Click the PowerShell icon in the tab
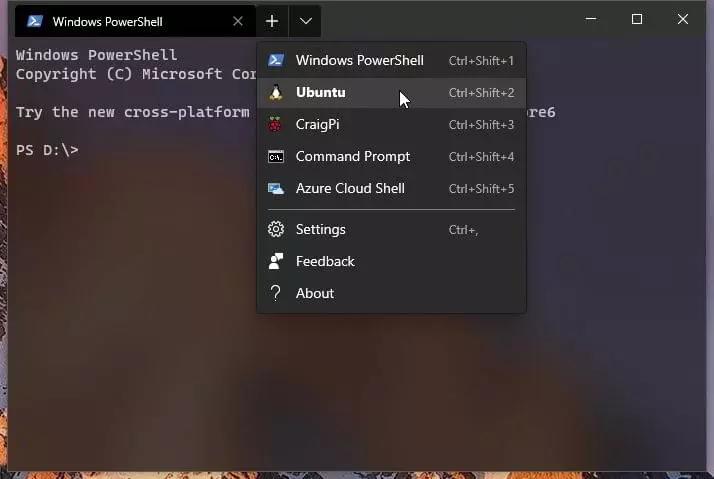The height and width of the screenshot is (479, 714). 35,21
